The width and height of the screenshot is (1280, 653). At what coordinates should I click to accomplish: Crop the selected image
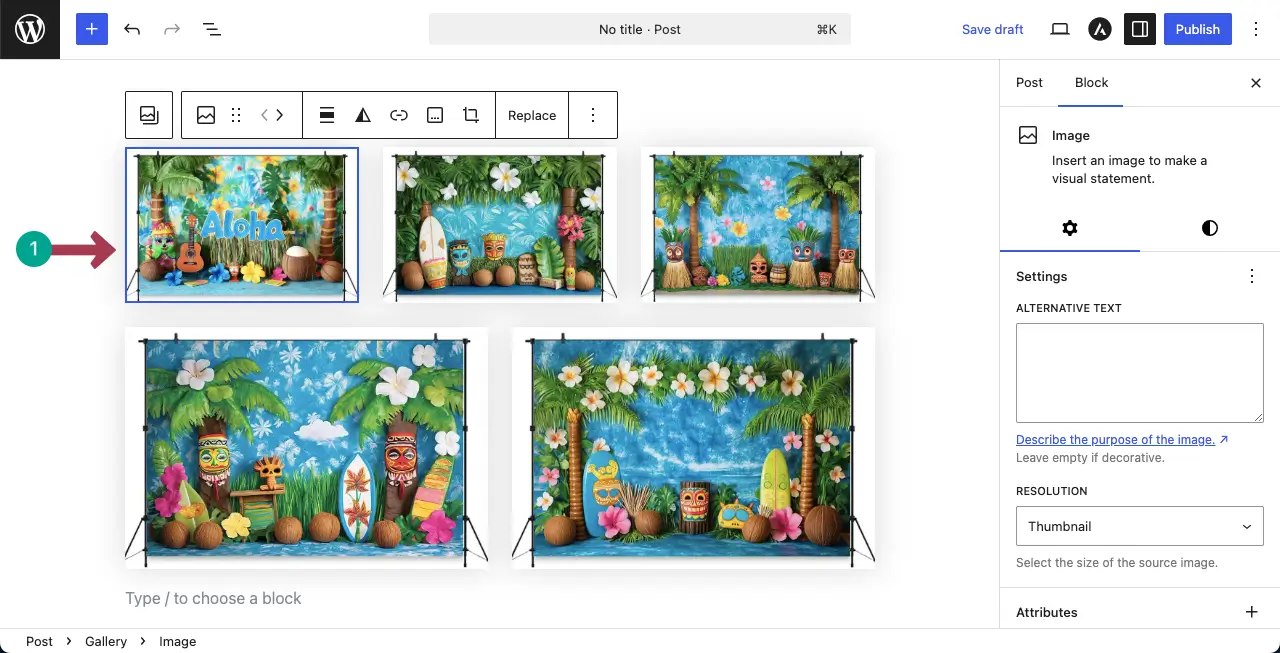tap(470, 114)
